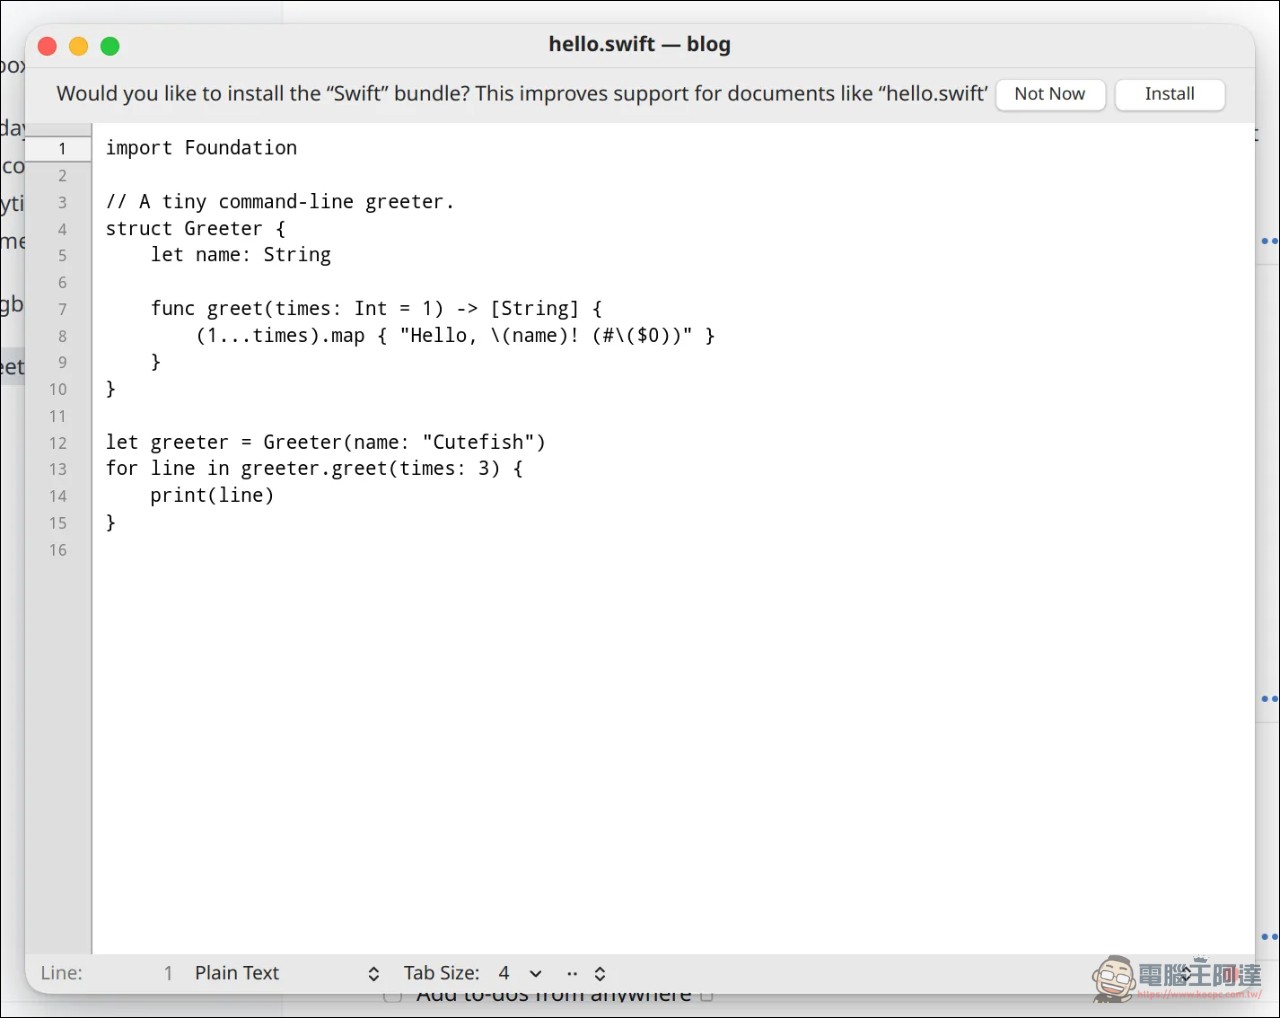The height and width of the screenshot is (1018, 1280).
Task: Dismiss bundle prompt with Not Now
Action: click(1050, 94)
